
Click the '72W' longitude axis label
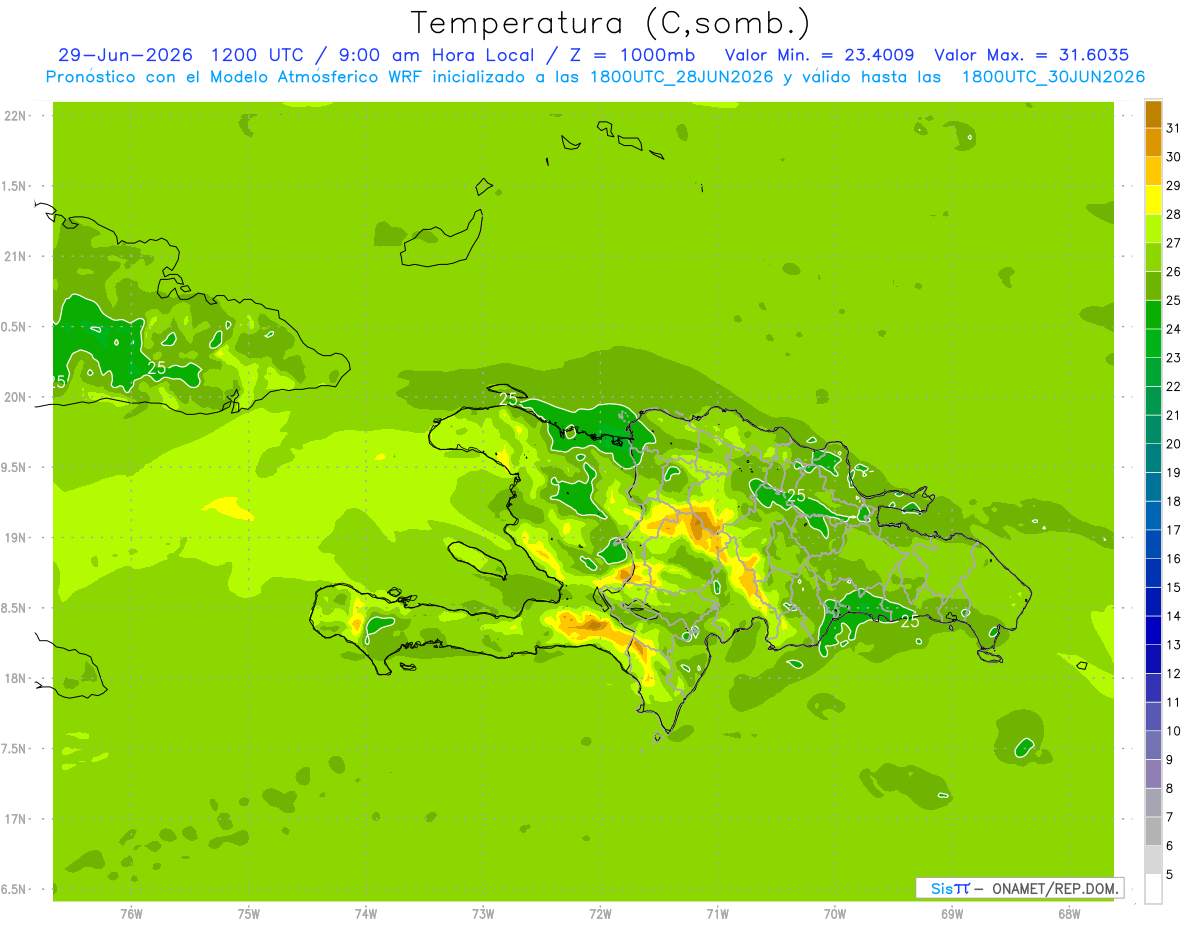coord(600,913)
